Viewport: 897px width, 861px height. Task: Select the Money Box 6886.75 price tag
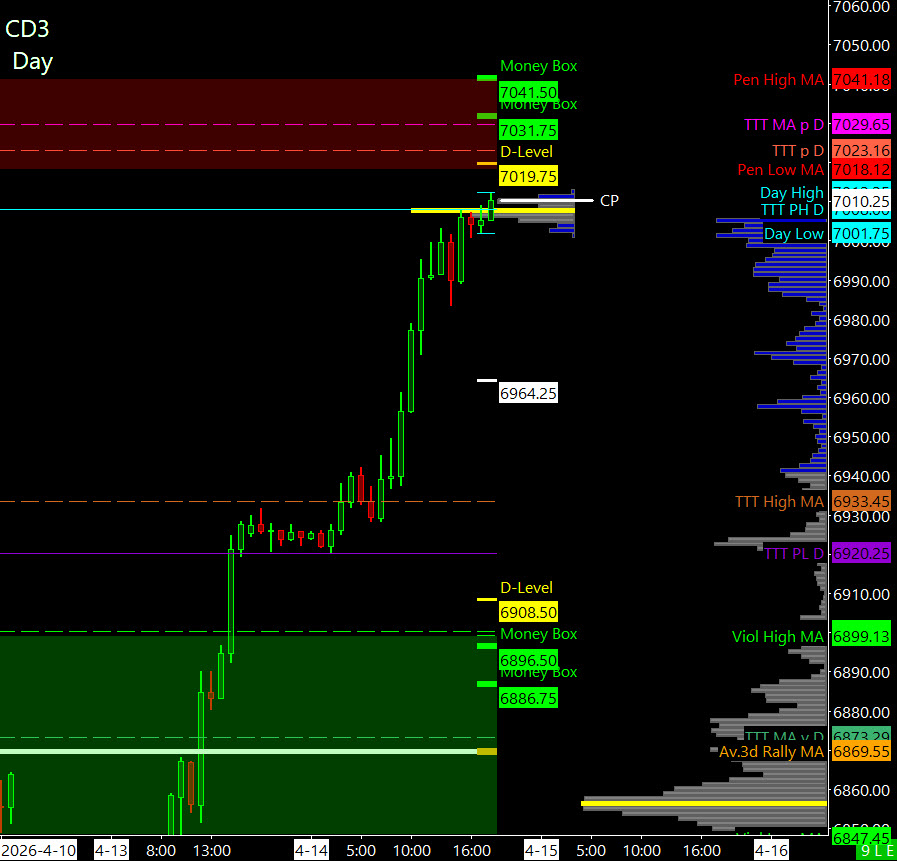[x=527, y=699]
